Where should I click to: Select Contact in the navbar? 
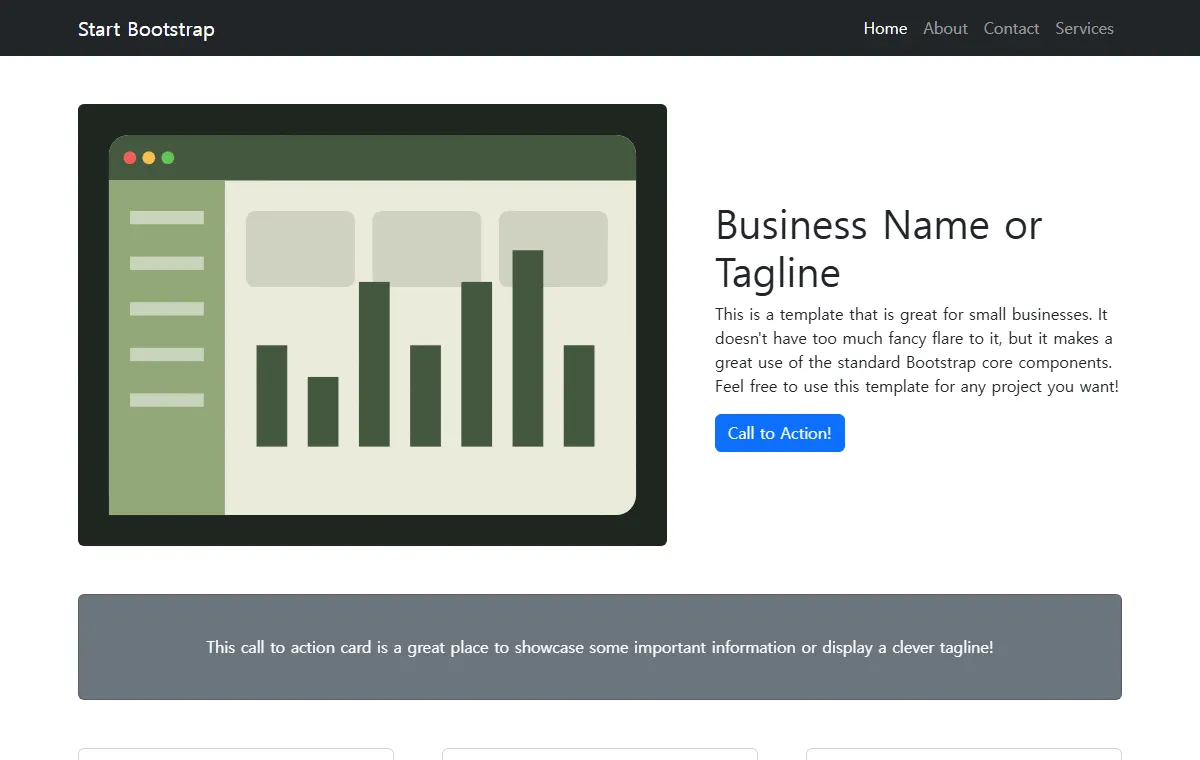[x=1011, y=28]
